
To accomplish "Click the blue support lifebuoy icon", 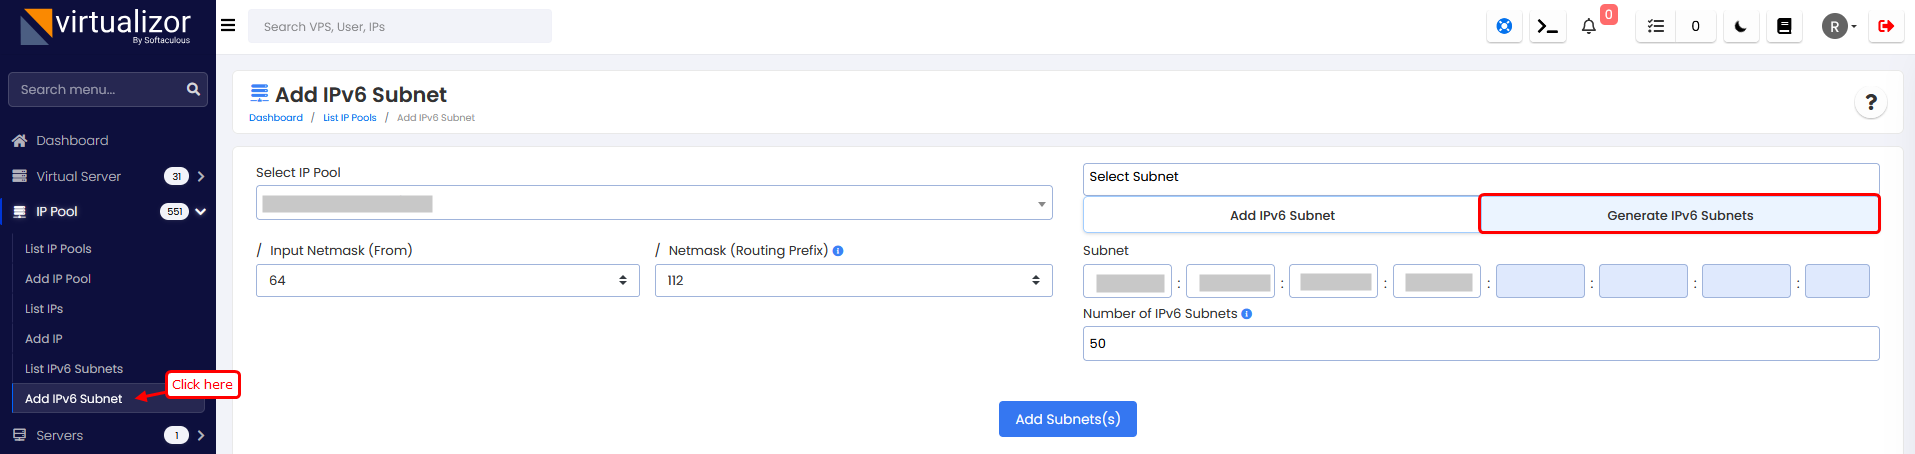I will [1504, 27].
